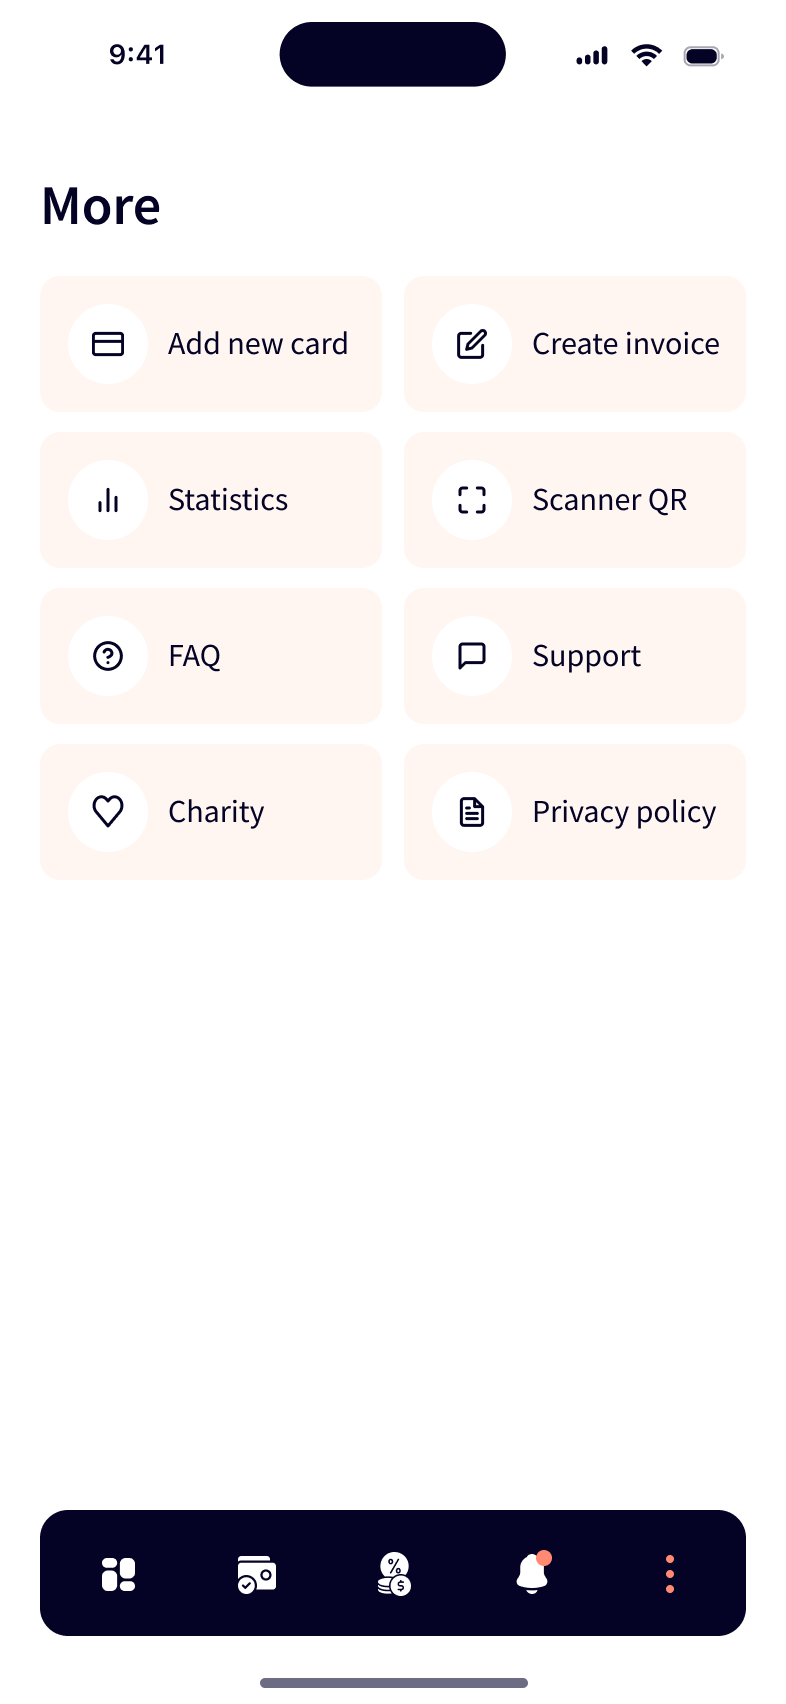Tap the bar chart statistics icon
The image size is (786, 1704).
108,500
